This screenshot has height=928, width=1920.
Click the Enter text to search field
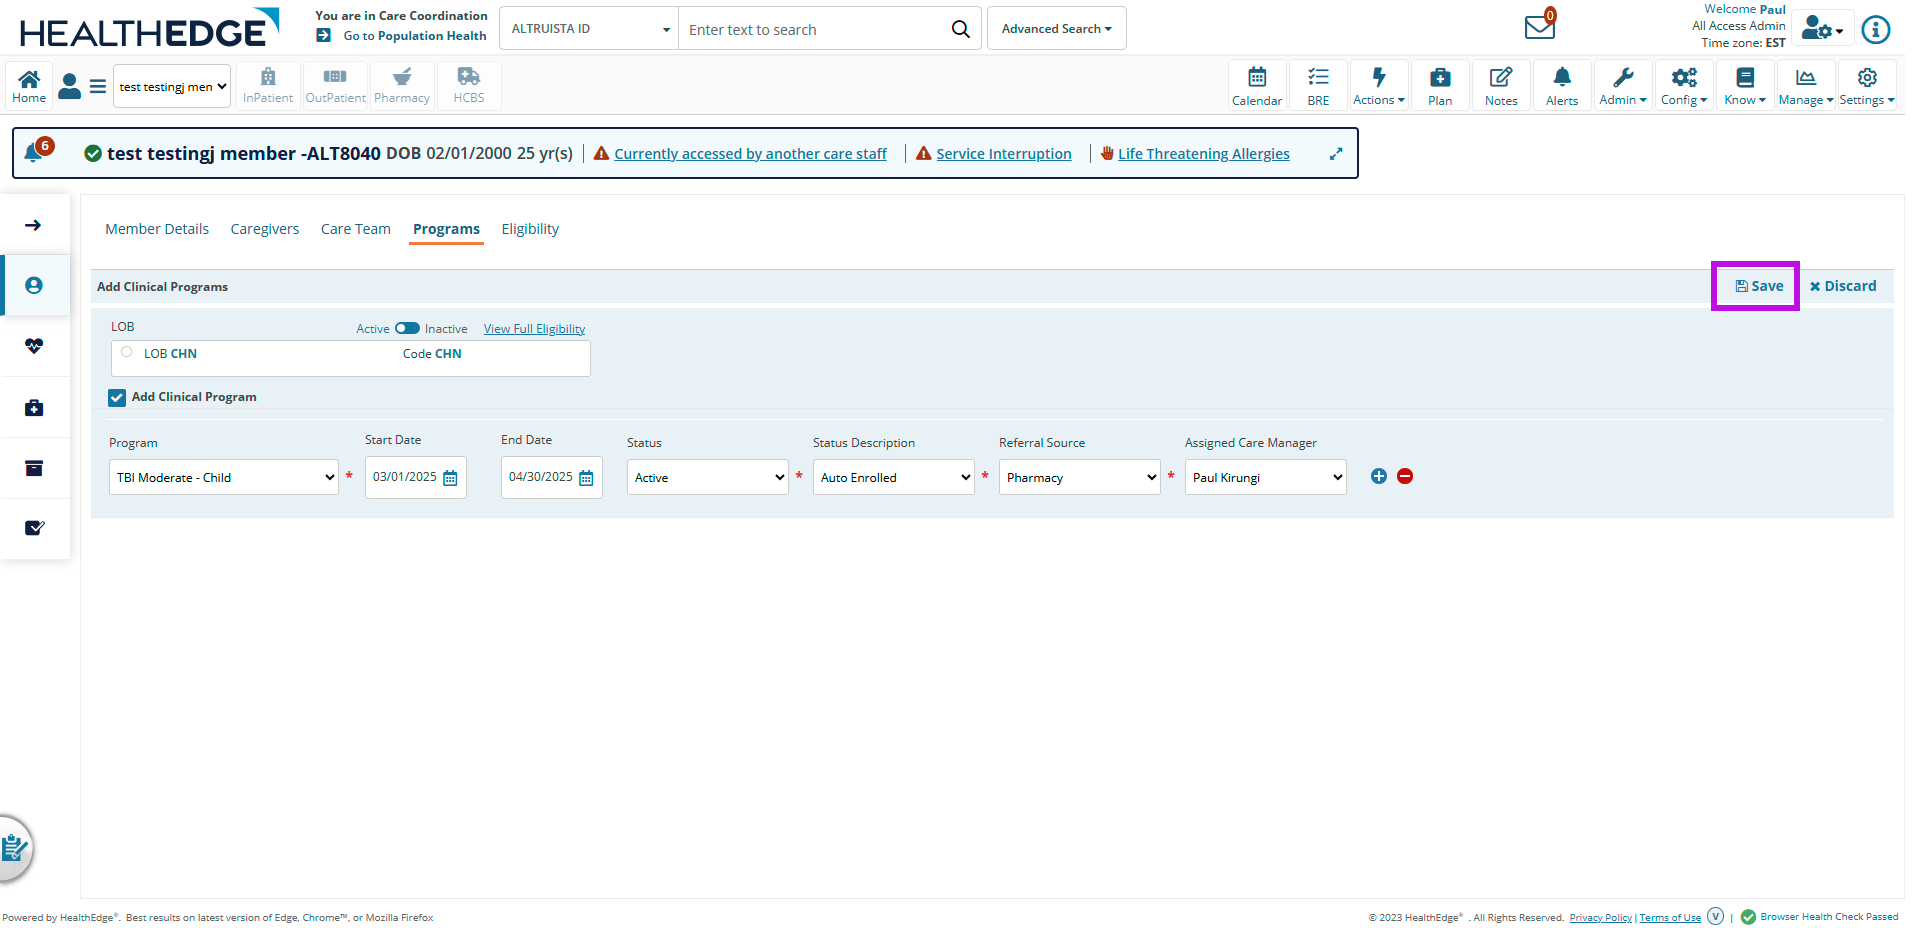click(x=815, y=29)
